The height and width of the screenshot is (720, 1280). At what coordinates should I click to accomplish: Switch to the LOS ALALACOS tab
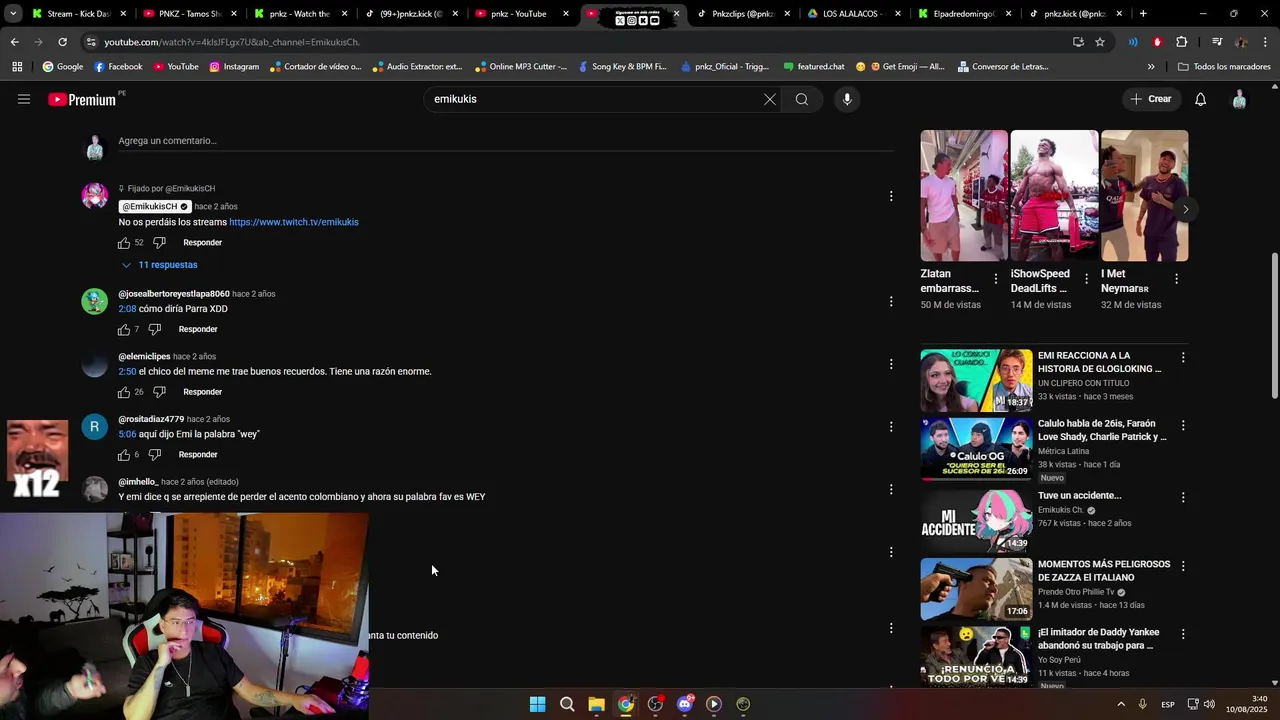(x=853, y=14)
